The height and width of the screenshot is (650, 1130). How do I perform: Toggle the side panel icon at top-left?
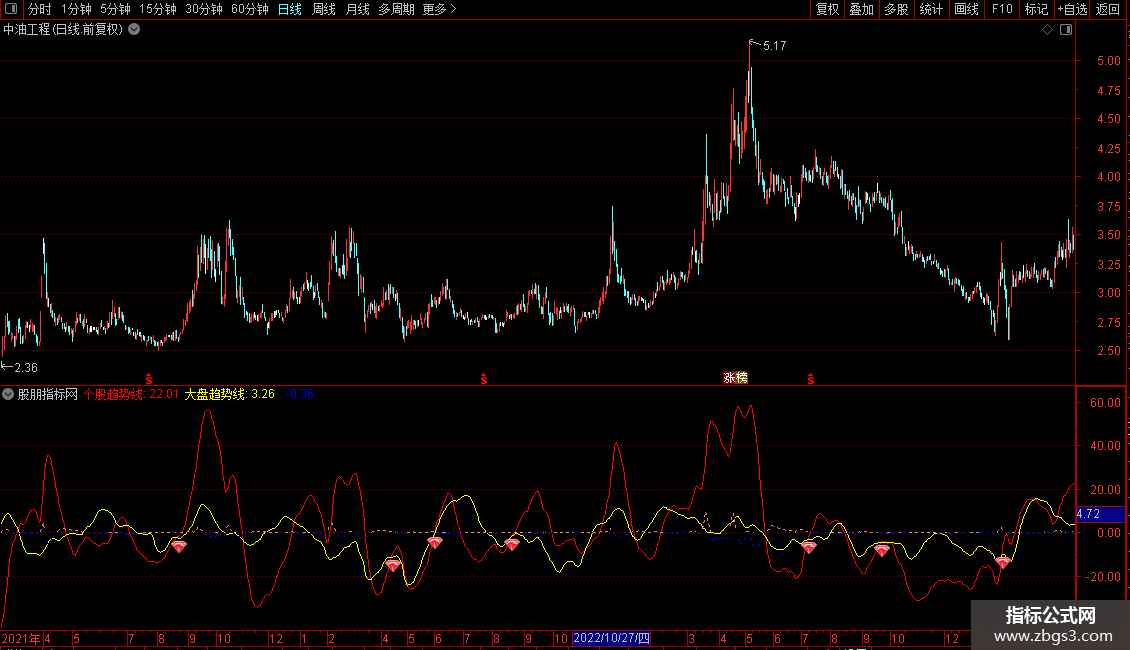(x=11, y=9)
